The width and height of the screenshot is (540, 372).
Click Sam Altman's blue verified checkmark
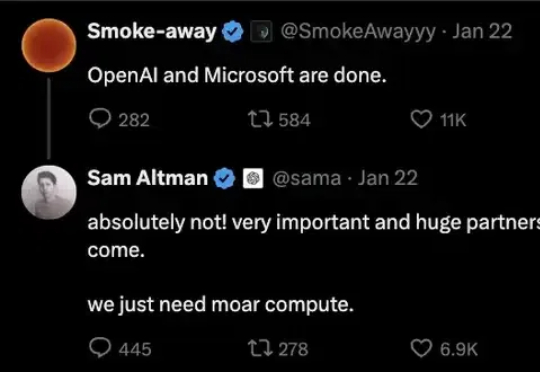pyautogui.click(x=224, y=178)
